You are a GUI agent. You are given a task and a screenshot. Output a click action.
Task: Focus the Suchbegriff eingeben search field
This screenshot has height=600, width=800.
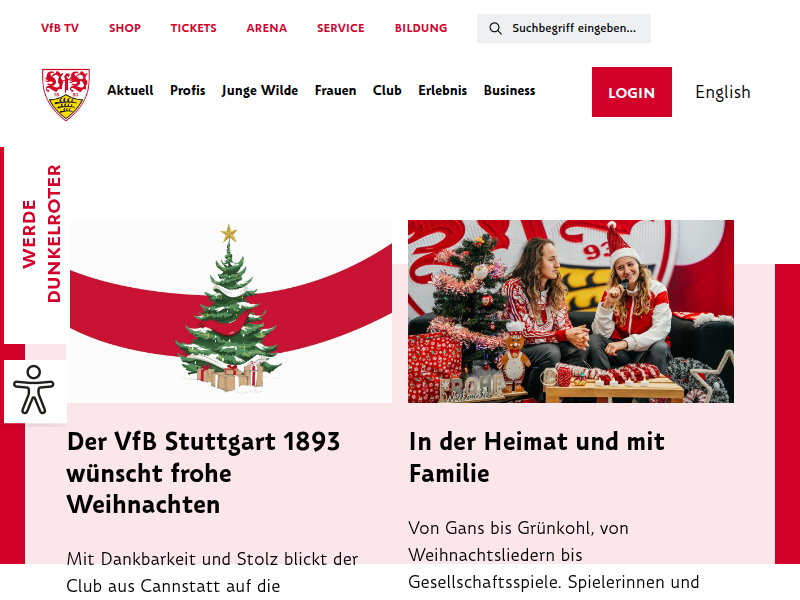point(564,29)
